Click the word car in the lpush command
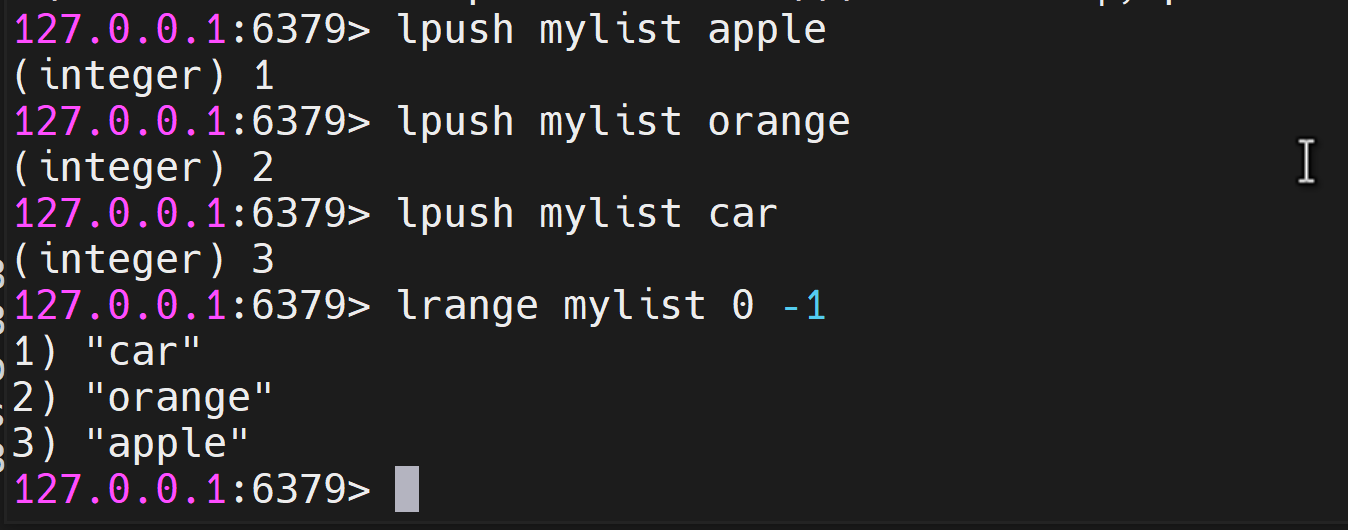Viewport: 1348px width, 530px height. (743, 214)
